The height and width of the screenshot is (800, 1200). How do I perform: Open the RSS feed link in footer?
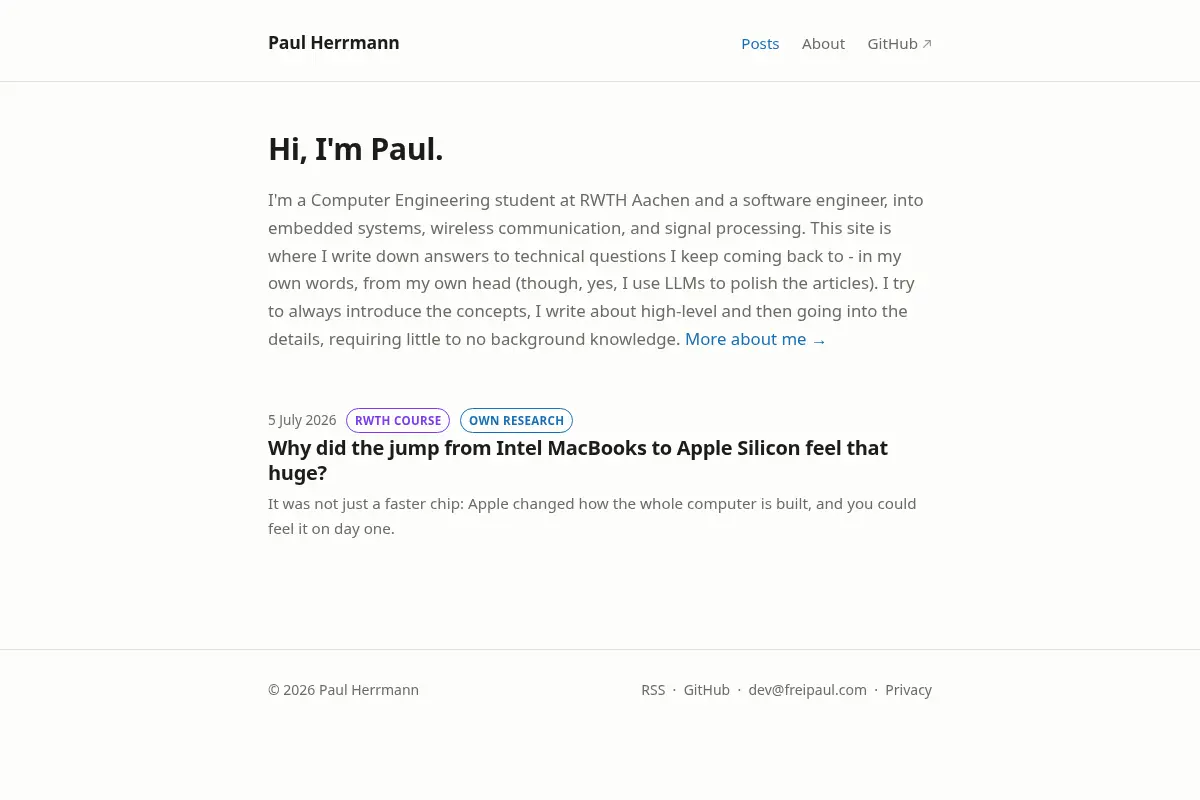653,690
